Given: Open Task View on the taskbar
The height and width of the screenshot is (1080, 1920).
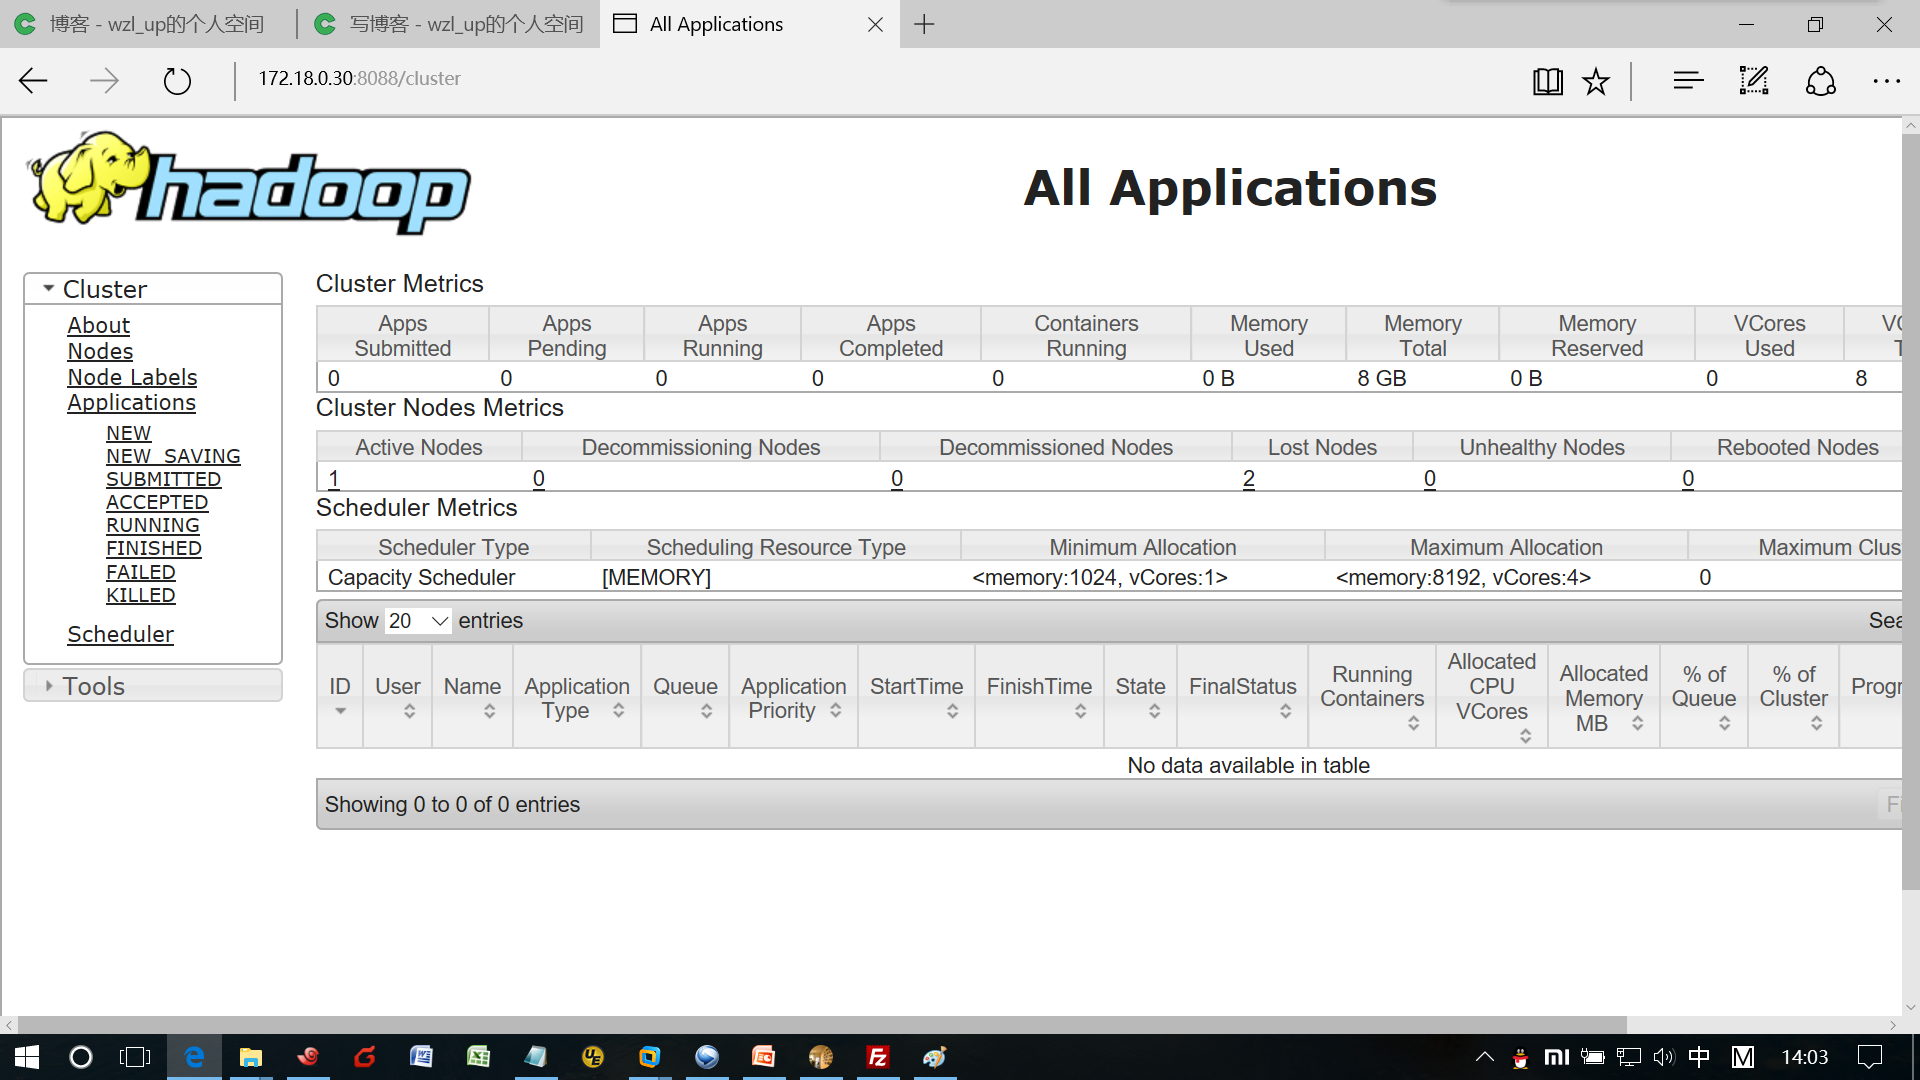Looking at the screenshot, I should click(x=135, y=1057).
